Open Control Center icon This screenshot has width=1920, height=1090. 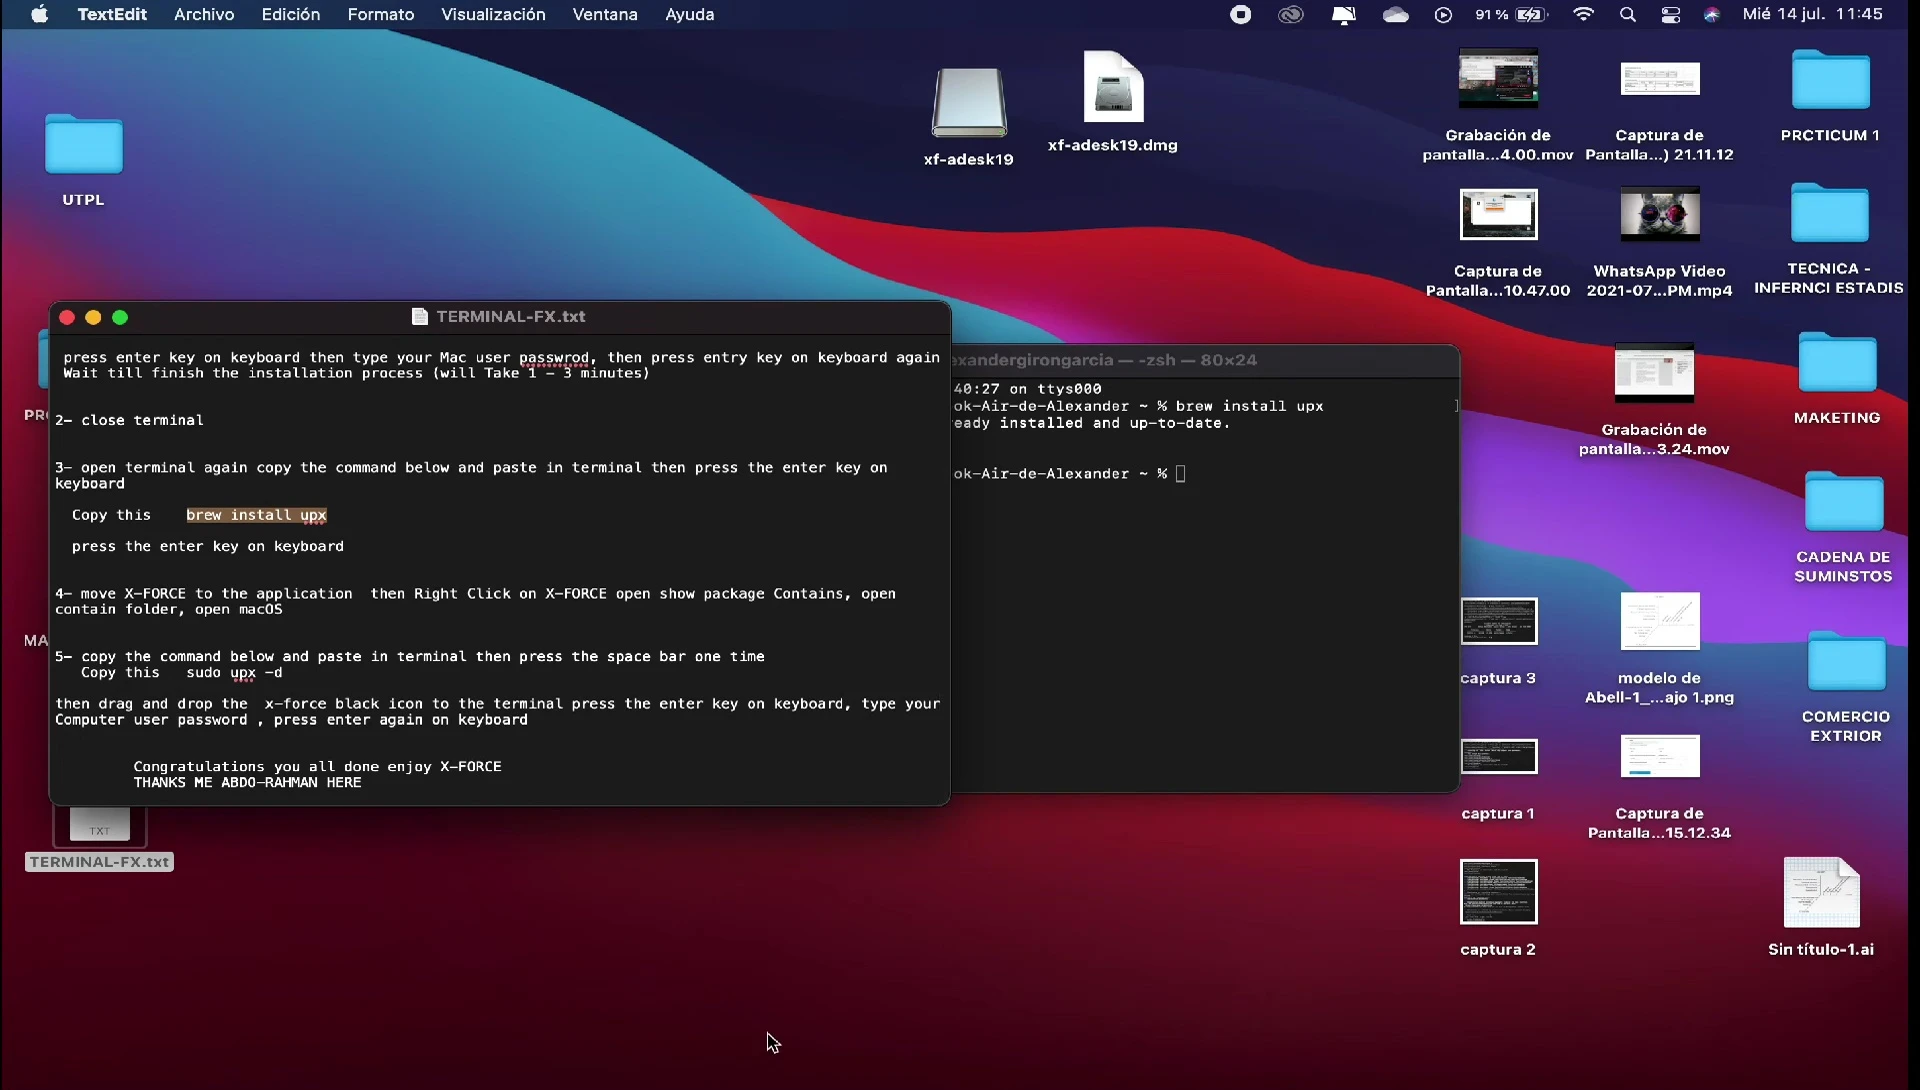click(x=1671, y=14)
